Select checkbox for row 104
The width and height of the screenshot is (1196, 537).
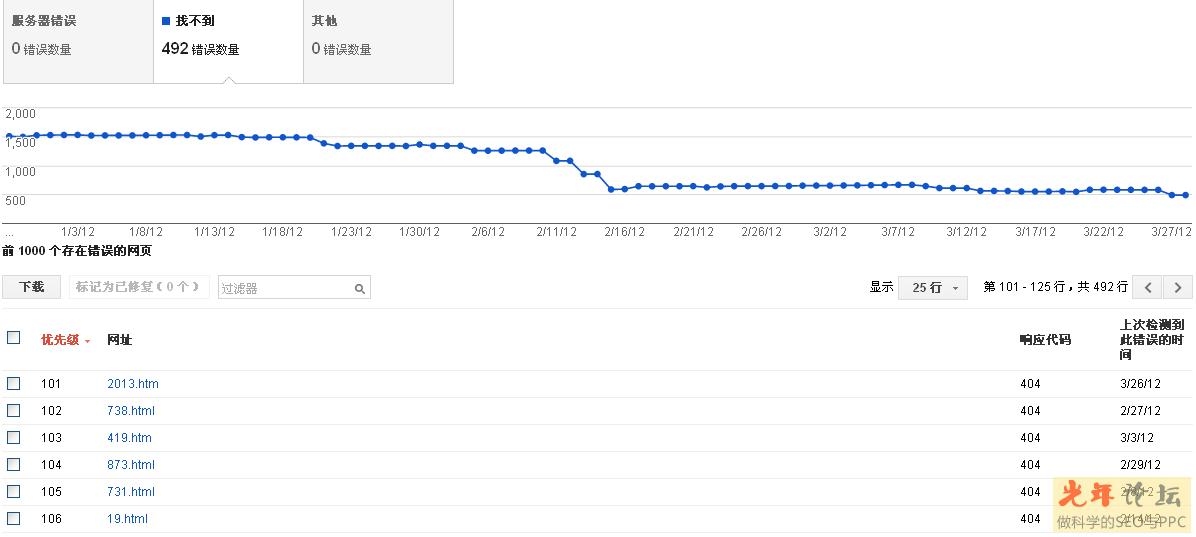[x=14, y=465]
